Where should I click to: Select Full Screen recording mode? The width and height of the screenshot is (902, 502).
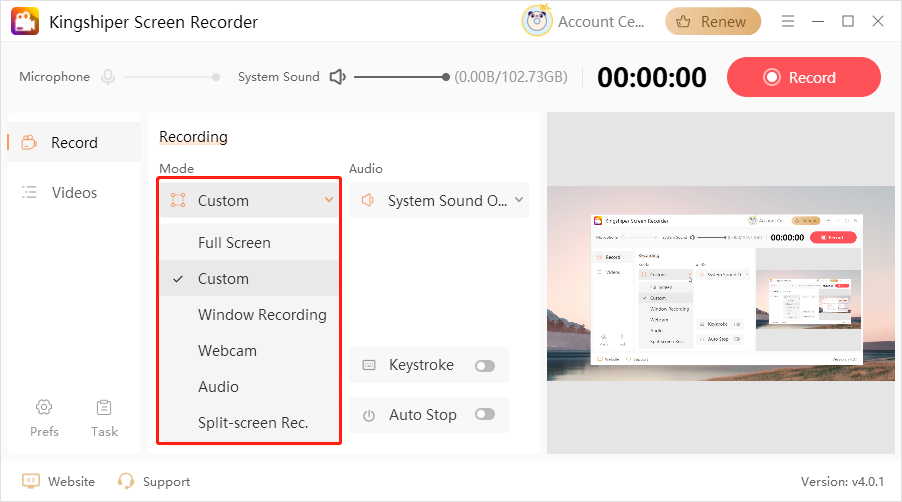(x=249, y=243)
